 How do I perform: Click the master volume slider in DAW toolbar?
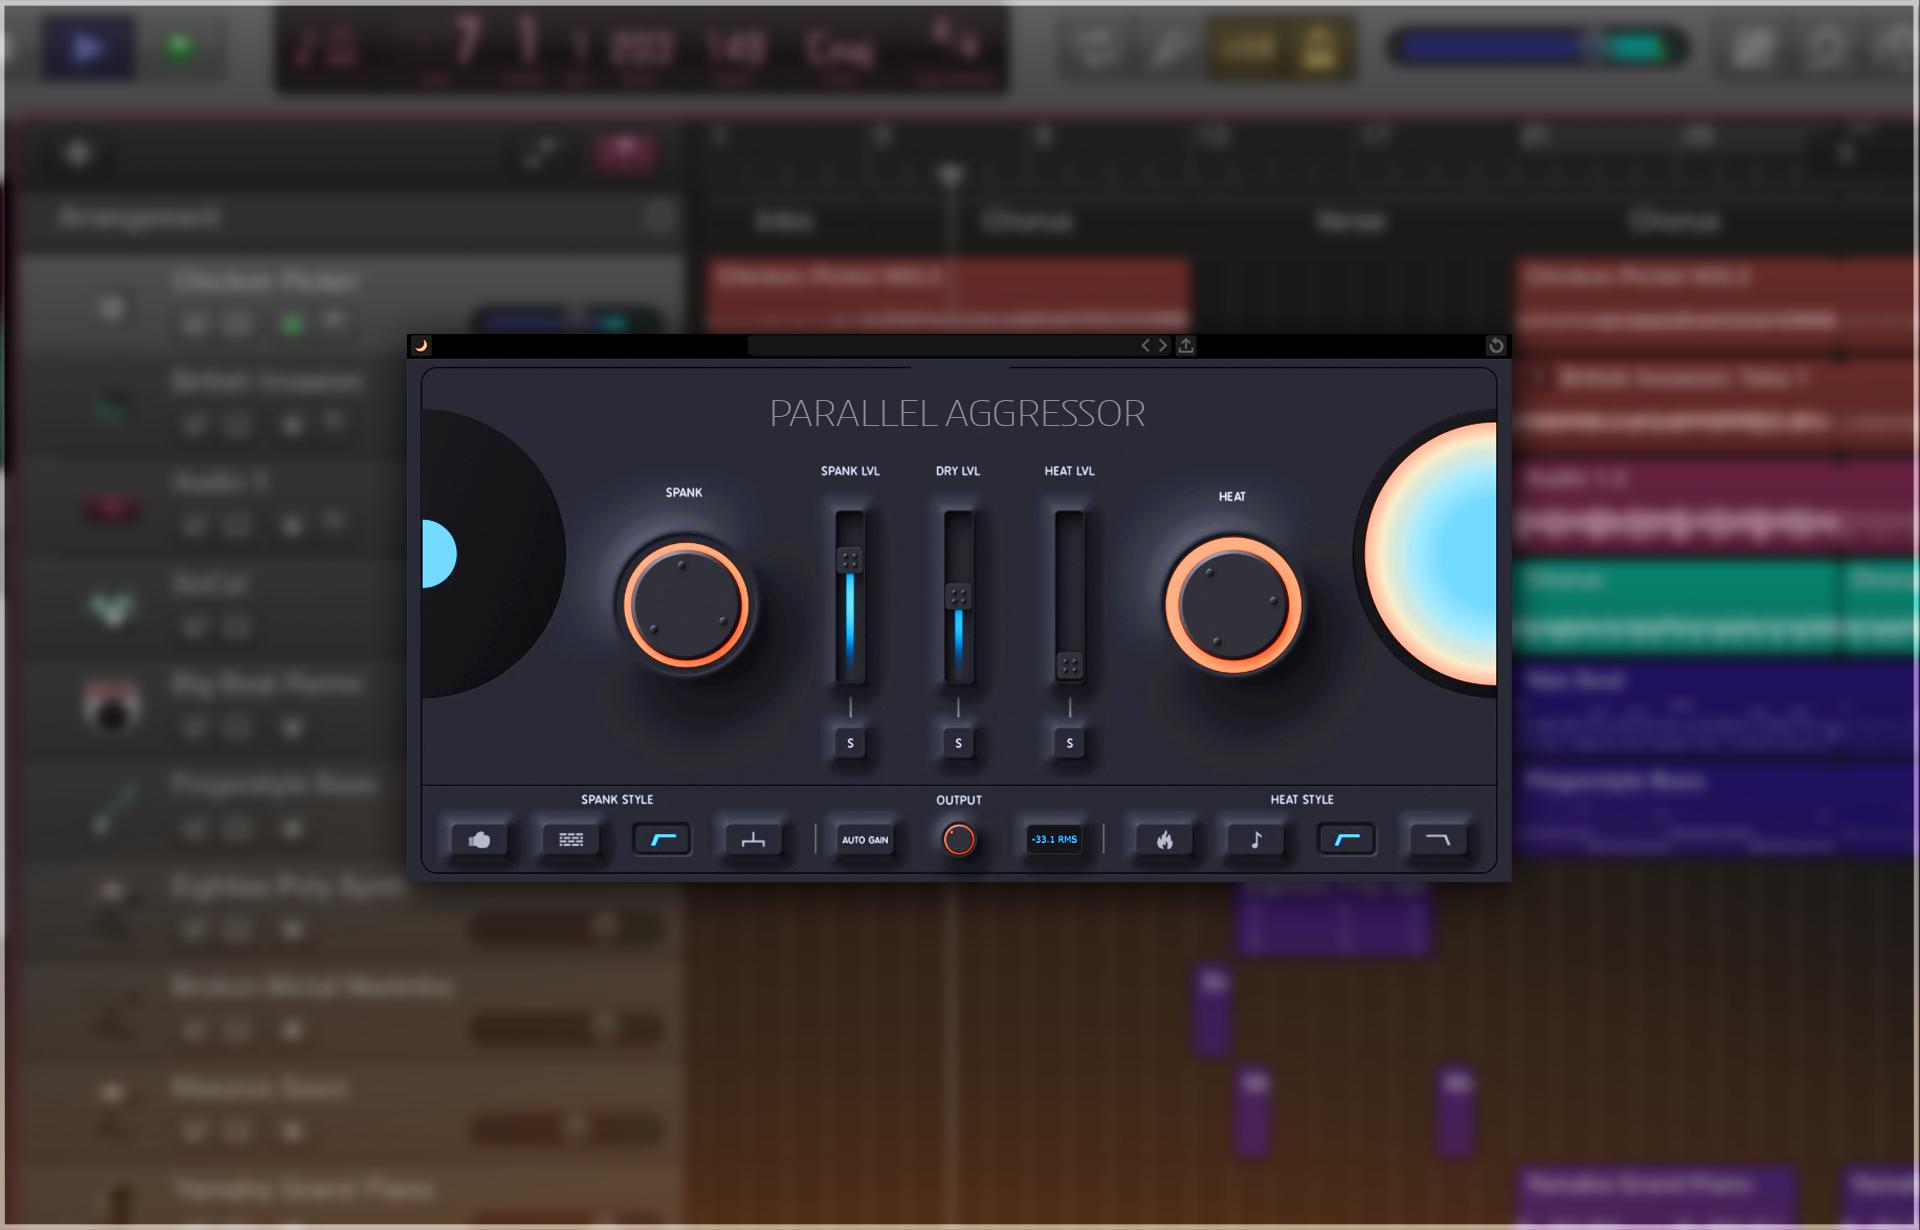coord(1537,47)
